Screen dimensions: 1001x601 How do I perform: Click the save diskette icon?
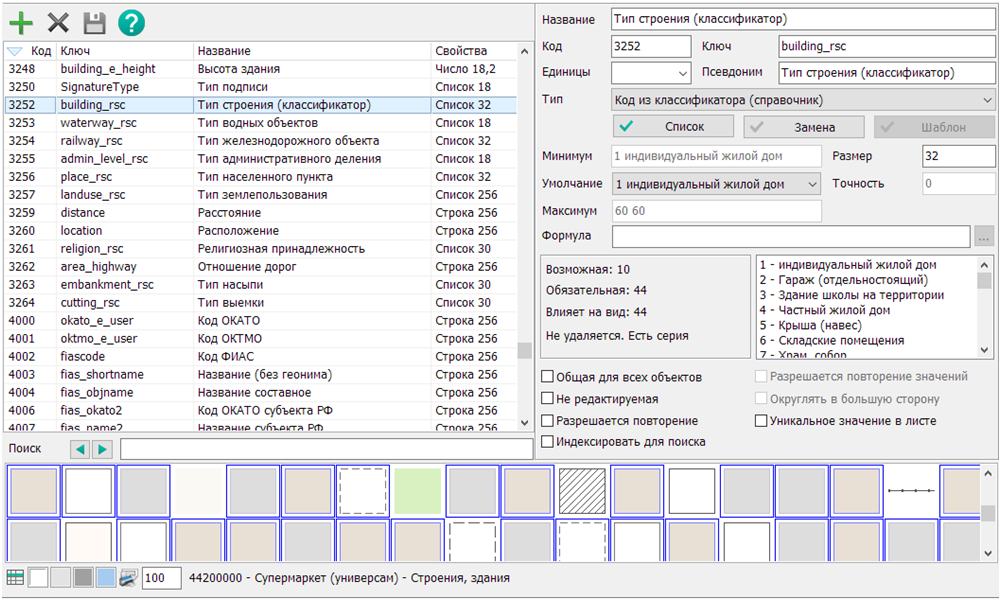click(92, 23)
